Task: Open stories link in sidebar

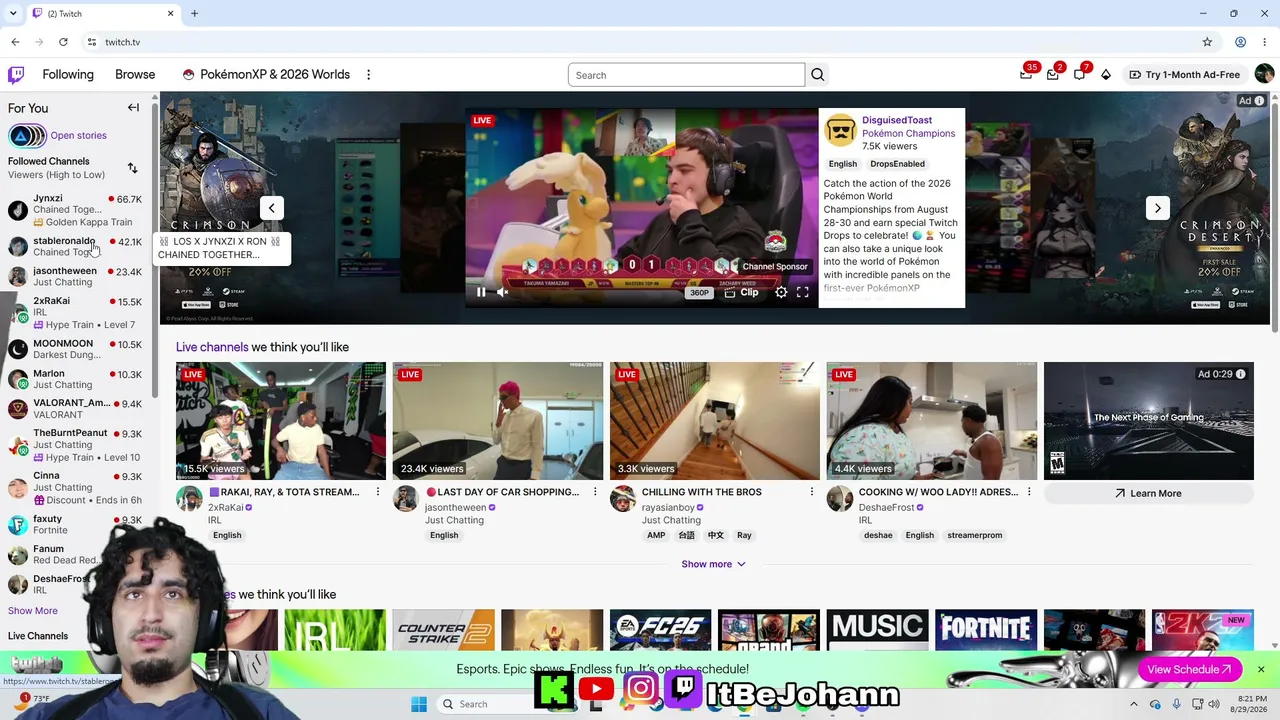Action: tap(78, 136)
